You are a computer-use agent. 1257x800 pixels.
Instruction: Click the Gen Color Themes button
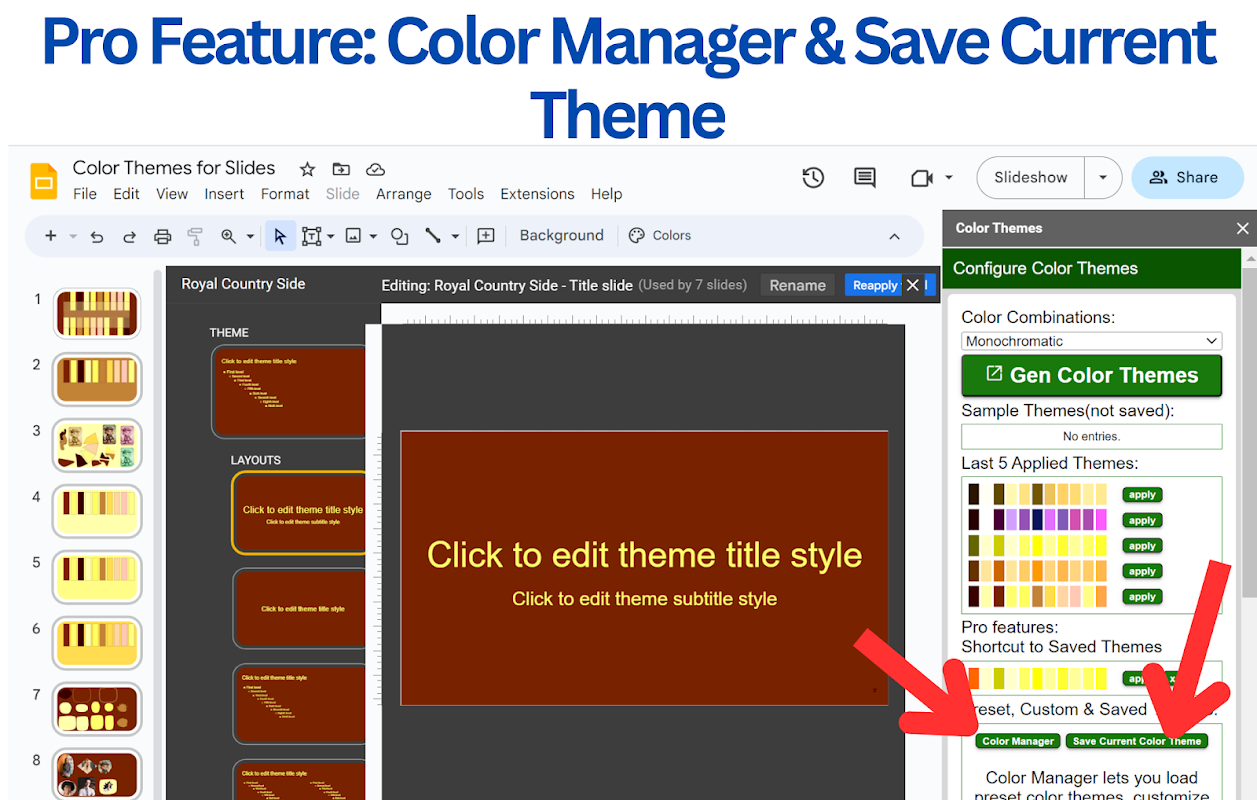(1092, 376)
